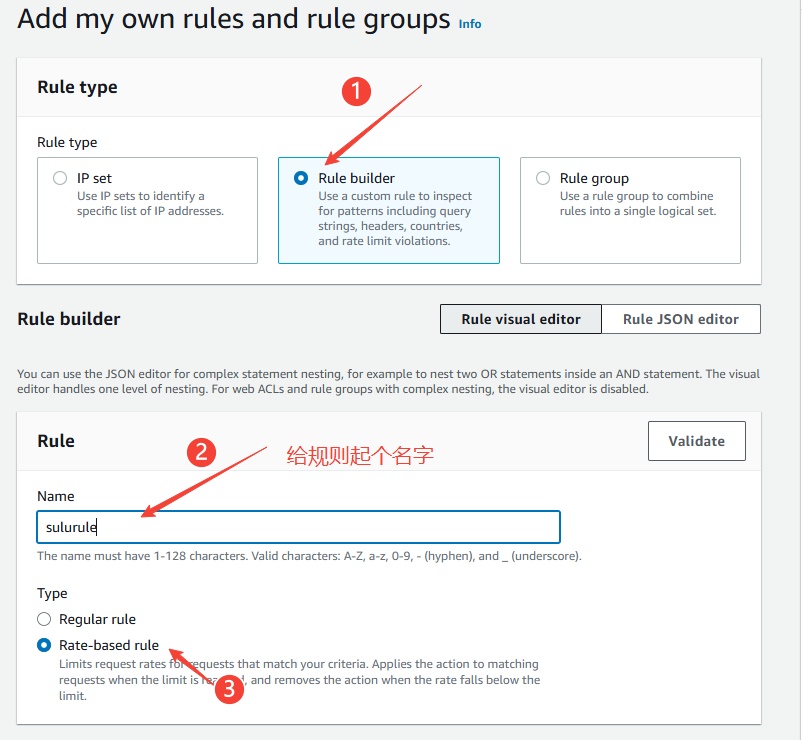Choose the Rule builder radio option
Viewport: 802px width, 740px height.
[x=301, y=178]
